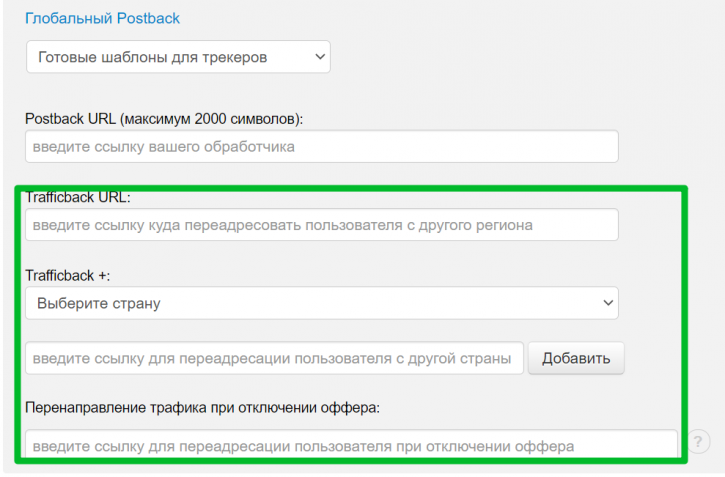725x477 pixels.
Task: Click the Trafficback URL: label
Action: tap(78, 197)
